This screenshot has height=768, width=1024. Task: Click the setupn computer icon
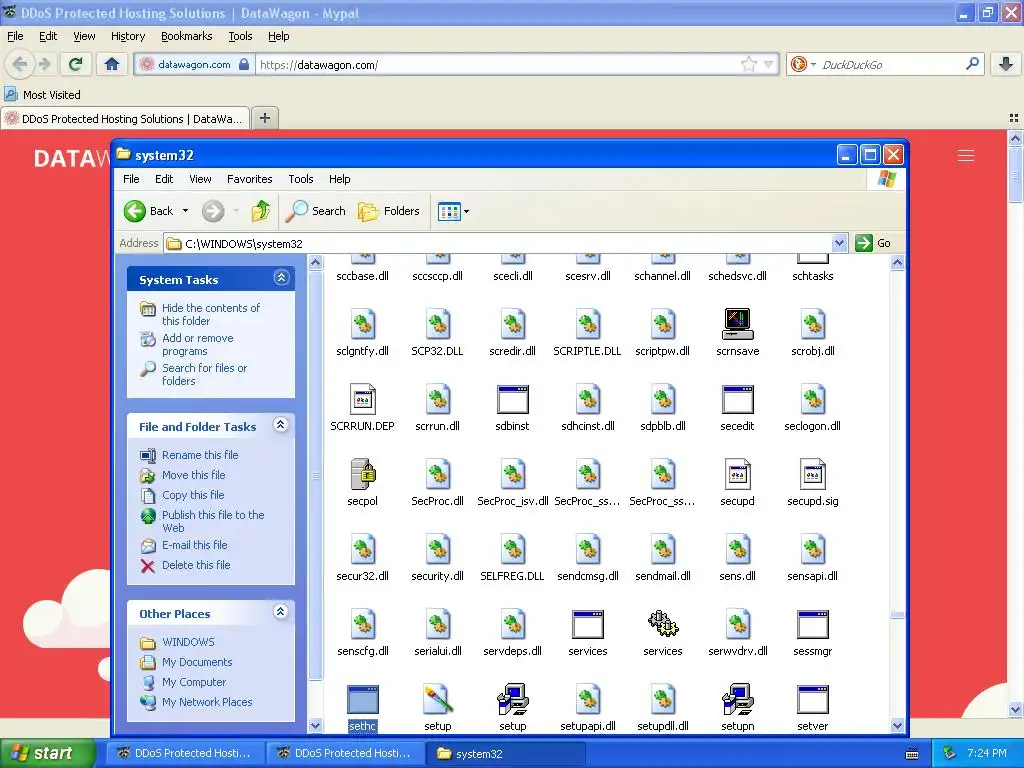(x=737, y=699)
